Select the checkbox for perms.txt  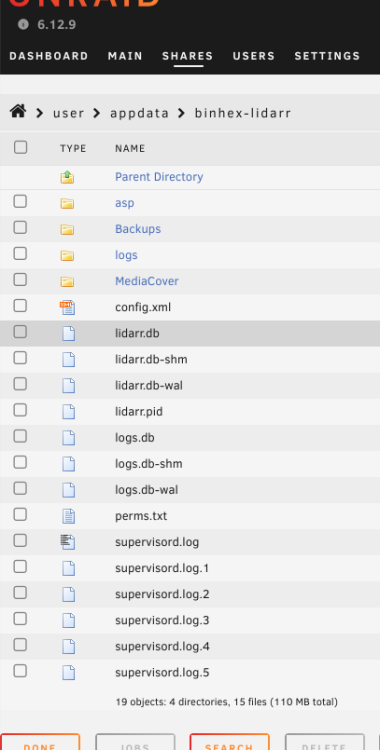click(20, 514)
